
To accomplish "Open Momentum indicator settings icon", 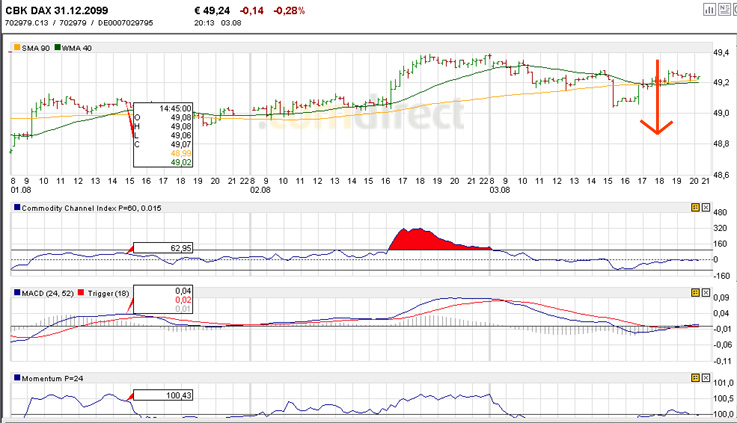I will pyautogui.click(x=696, y=378).
